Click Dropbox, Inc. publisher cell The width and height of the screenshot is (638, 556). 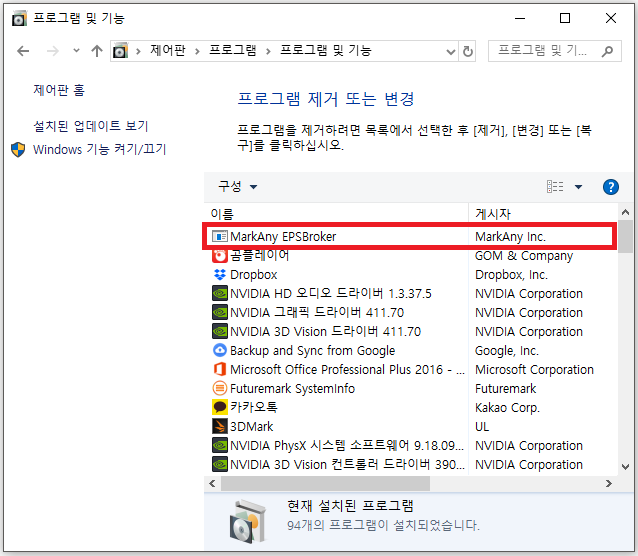tap(511, 275)
